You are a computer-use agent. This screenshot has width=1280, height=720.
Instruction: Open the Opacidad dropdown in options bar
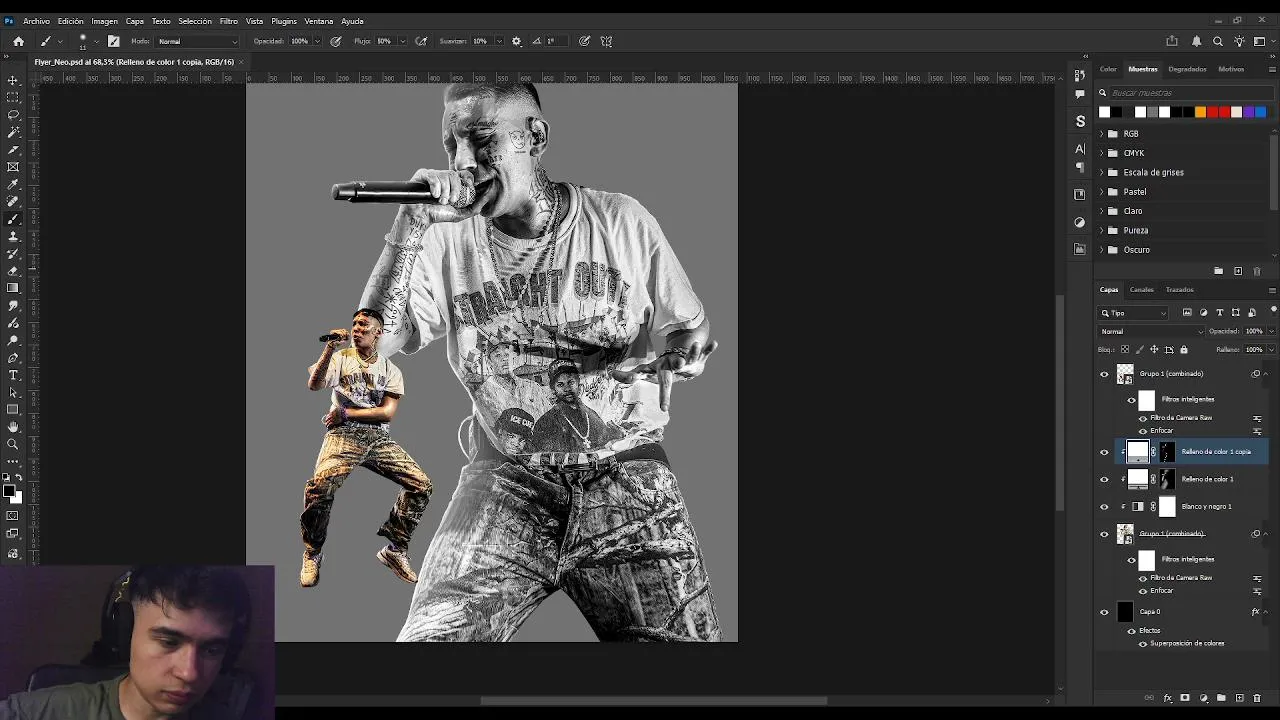click(317, 41)
